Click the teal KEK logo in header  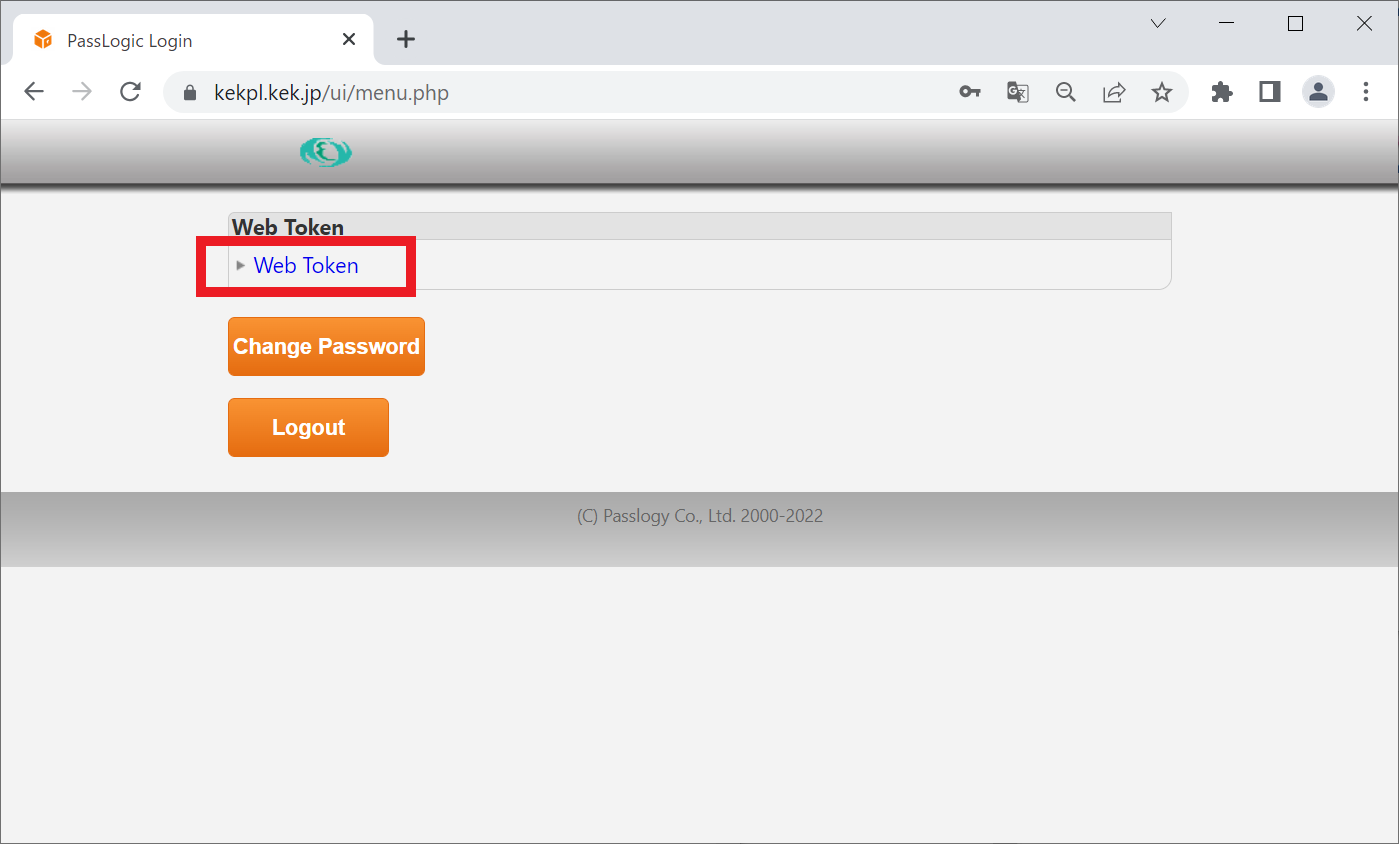coord(326,153)
